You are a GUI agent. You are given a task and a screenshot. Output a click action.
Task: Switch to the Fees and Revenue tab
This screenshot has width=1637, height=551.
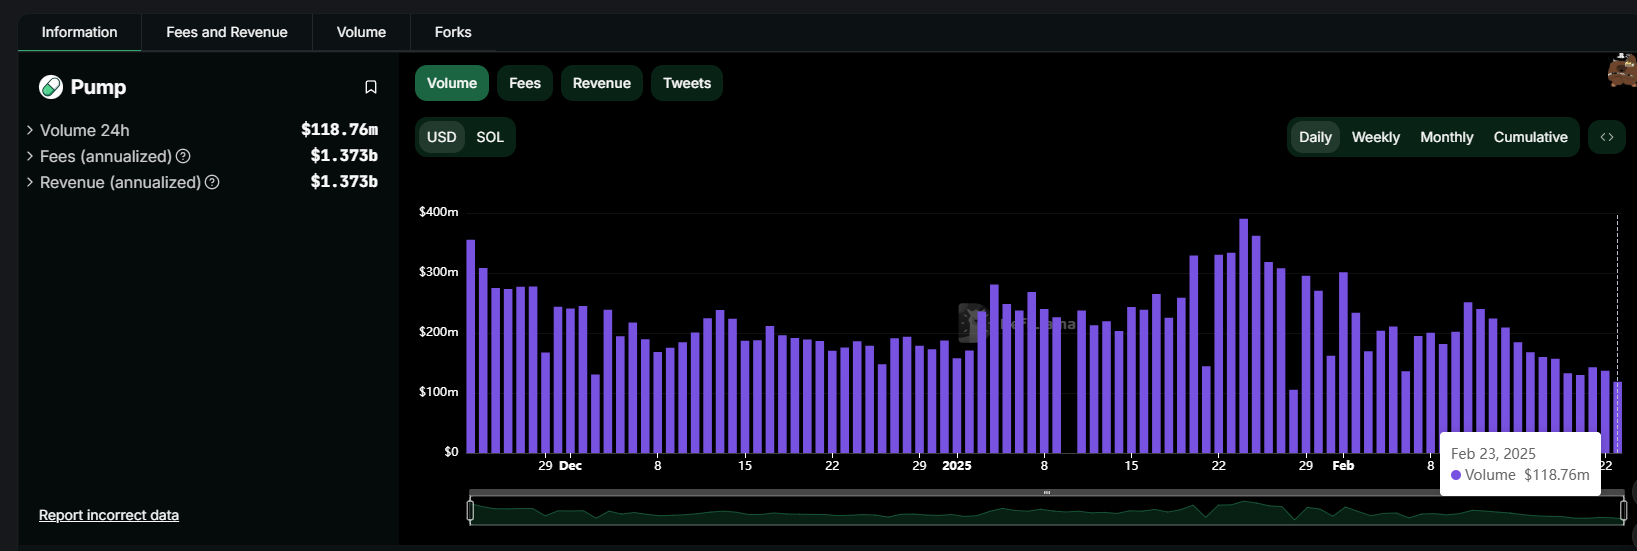pos(226,32)
